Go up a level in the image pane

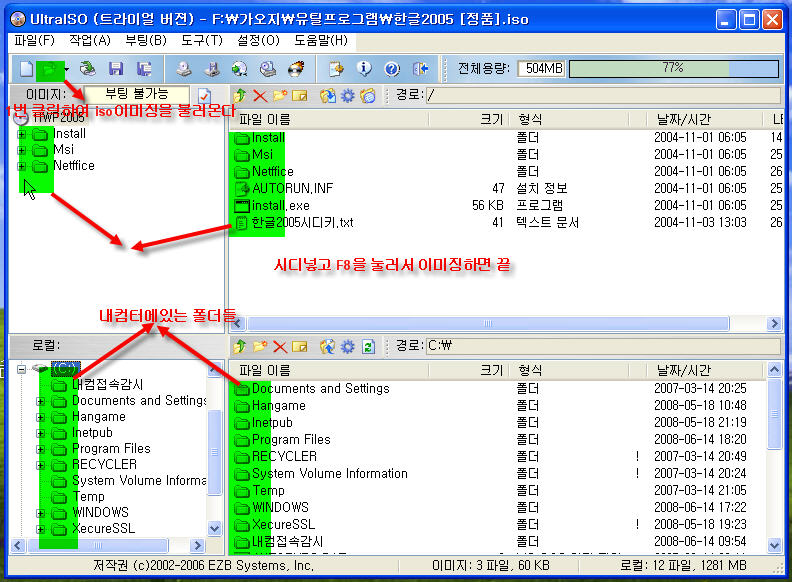[239, 95]
